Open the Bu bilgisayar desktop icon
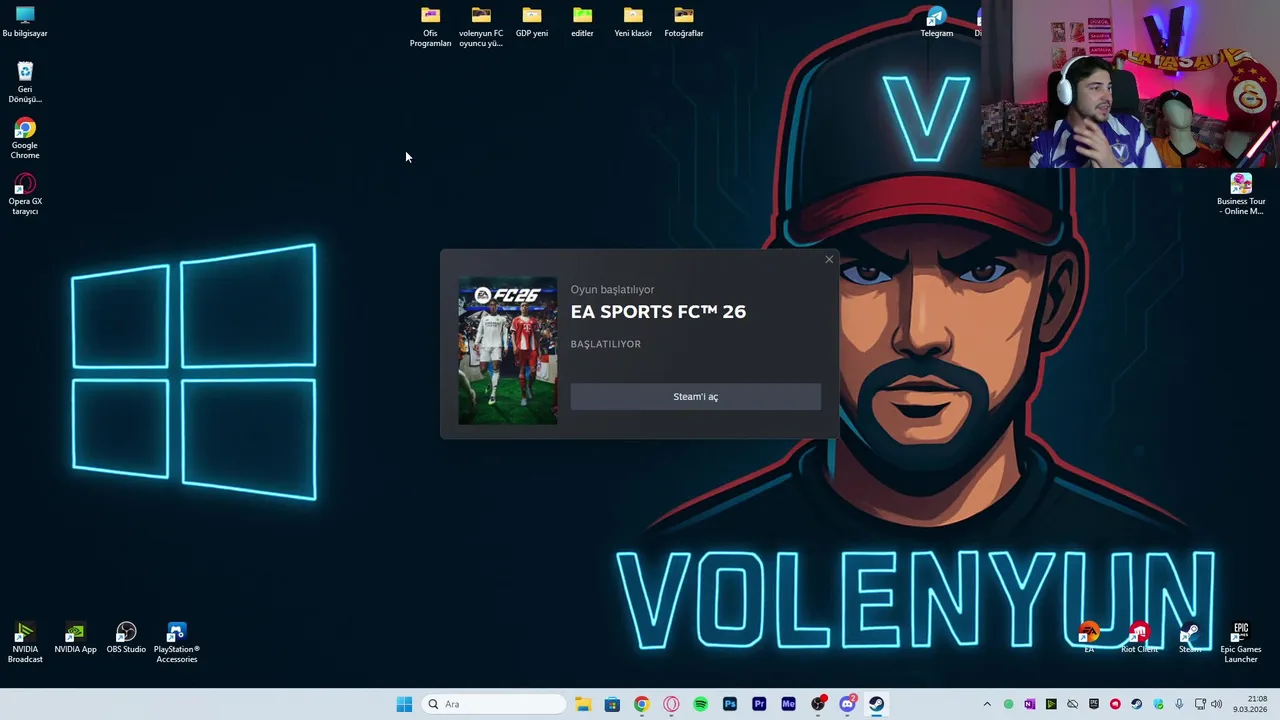Screen dimensions: 1280x720 click(25, 22)
